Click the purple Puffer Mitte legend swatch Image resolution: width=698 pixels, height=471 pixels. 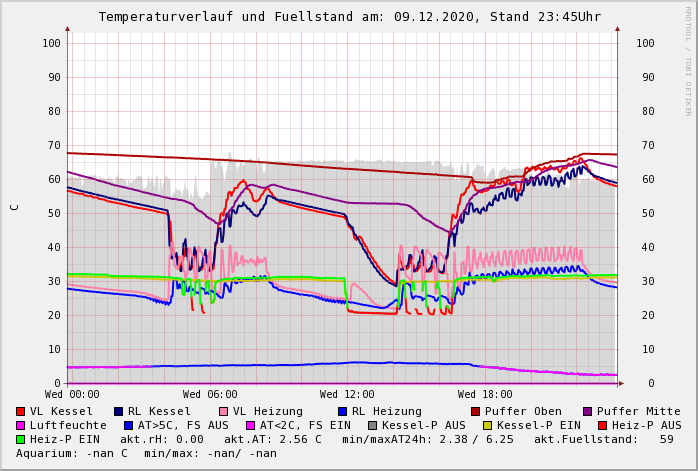point(588,411)
